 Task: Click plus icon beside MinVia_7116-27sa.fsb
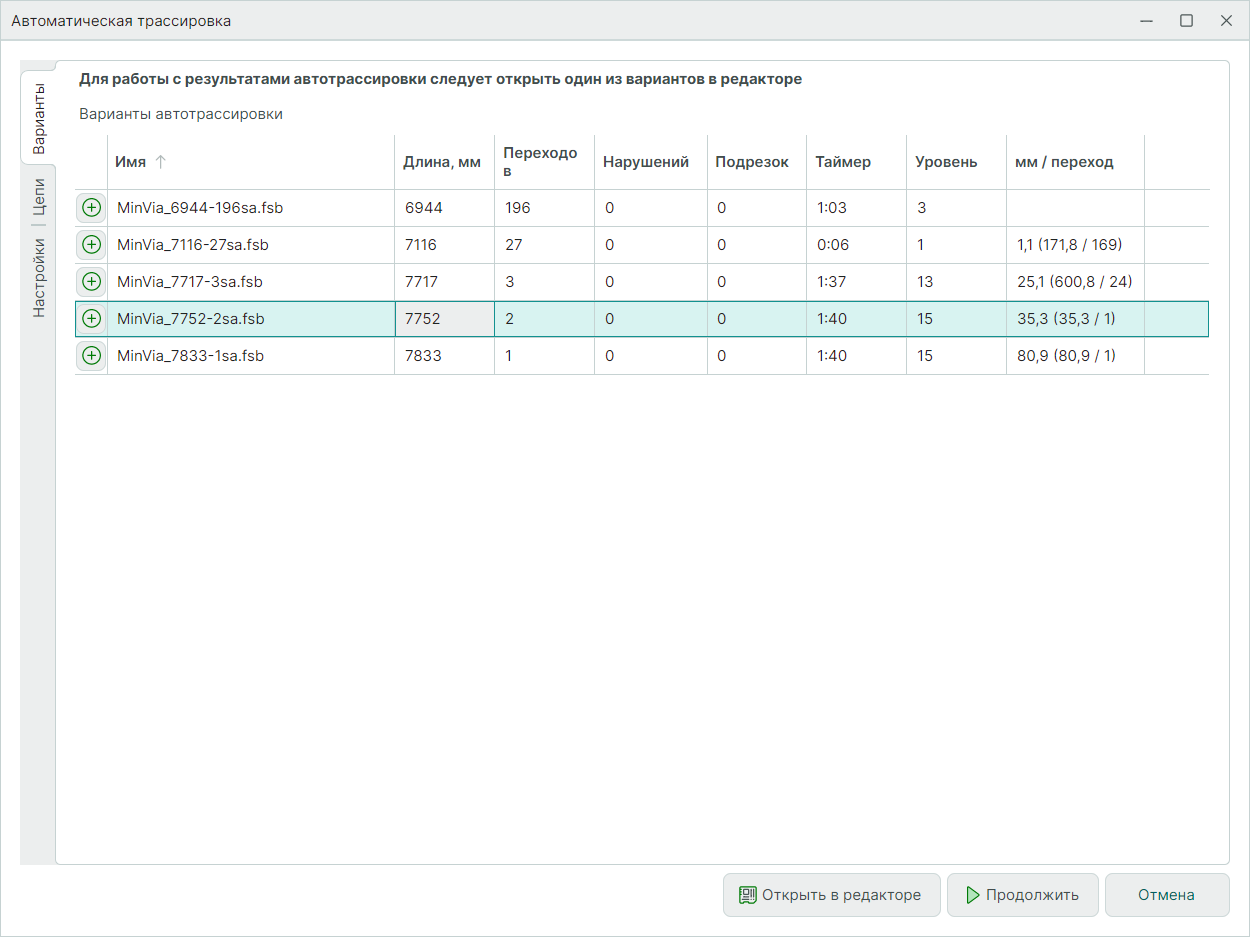click(91, 245)
